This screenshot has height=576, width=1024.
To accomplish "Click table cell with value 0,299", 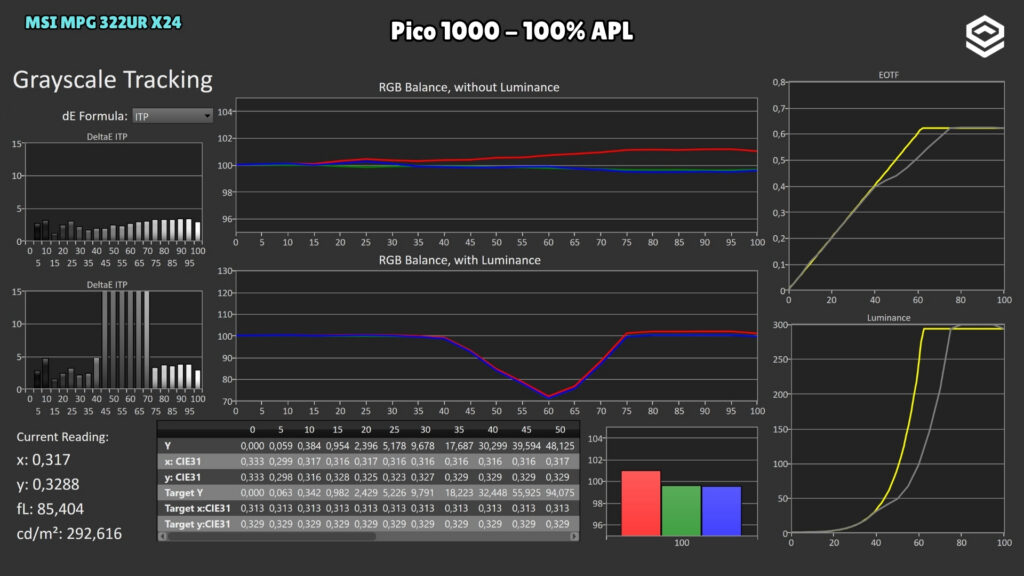I will tap(281, 462).
